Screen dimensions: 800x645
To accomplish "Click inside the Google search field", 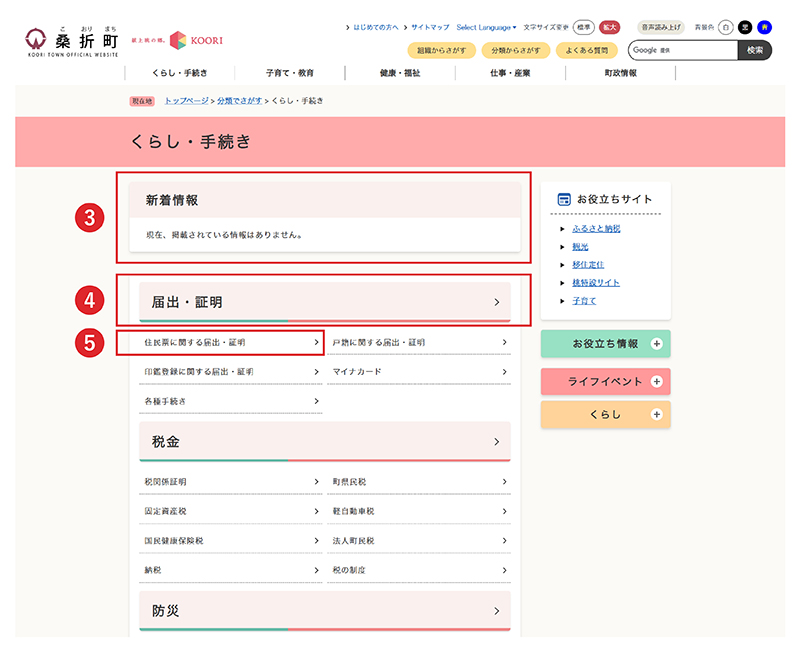I will tap(685, 49).
